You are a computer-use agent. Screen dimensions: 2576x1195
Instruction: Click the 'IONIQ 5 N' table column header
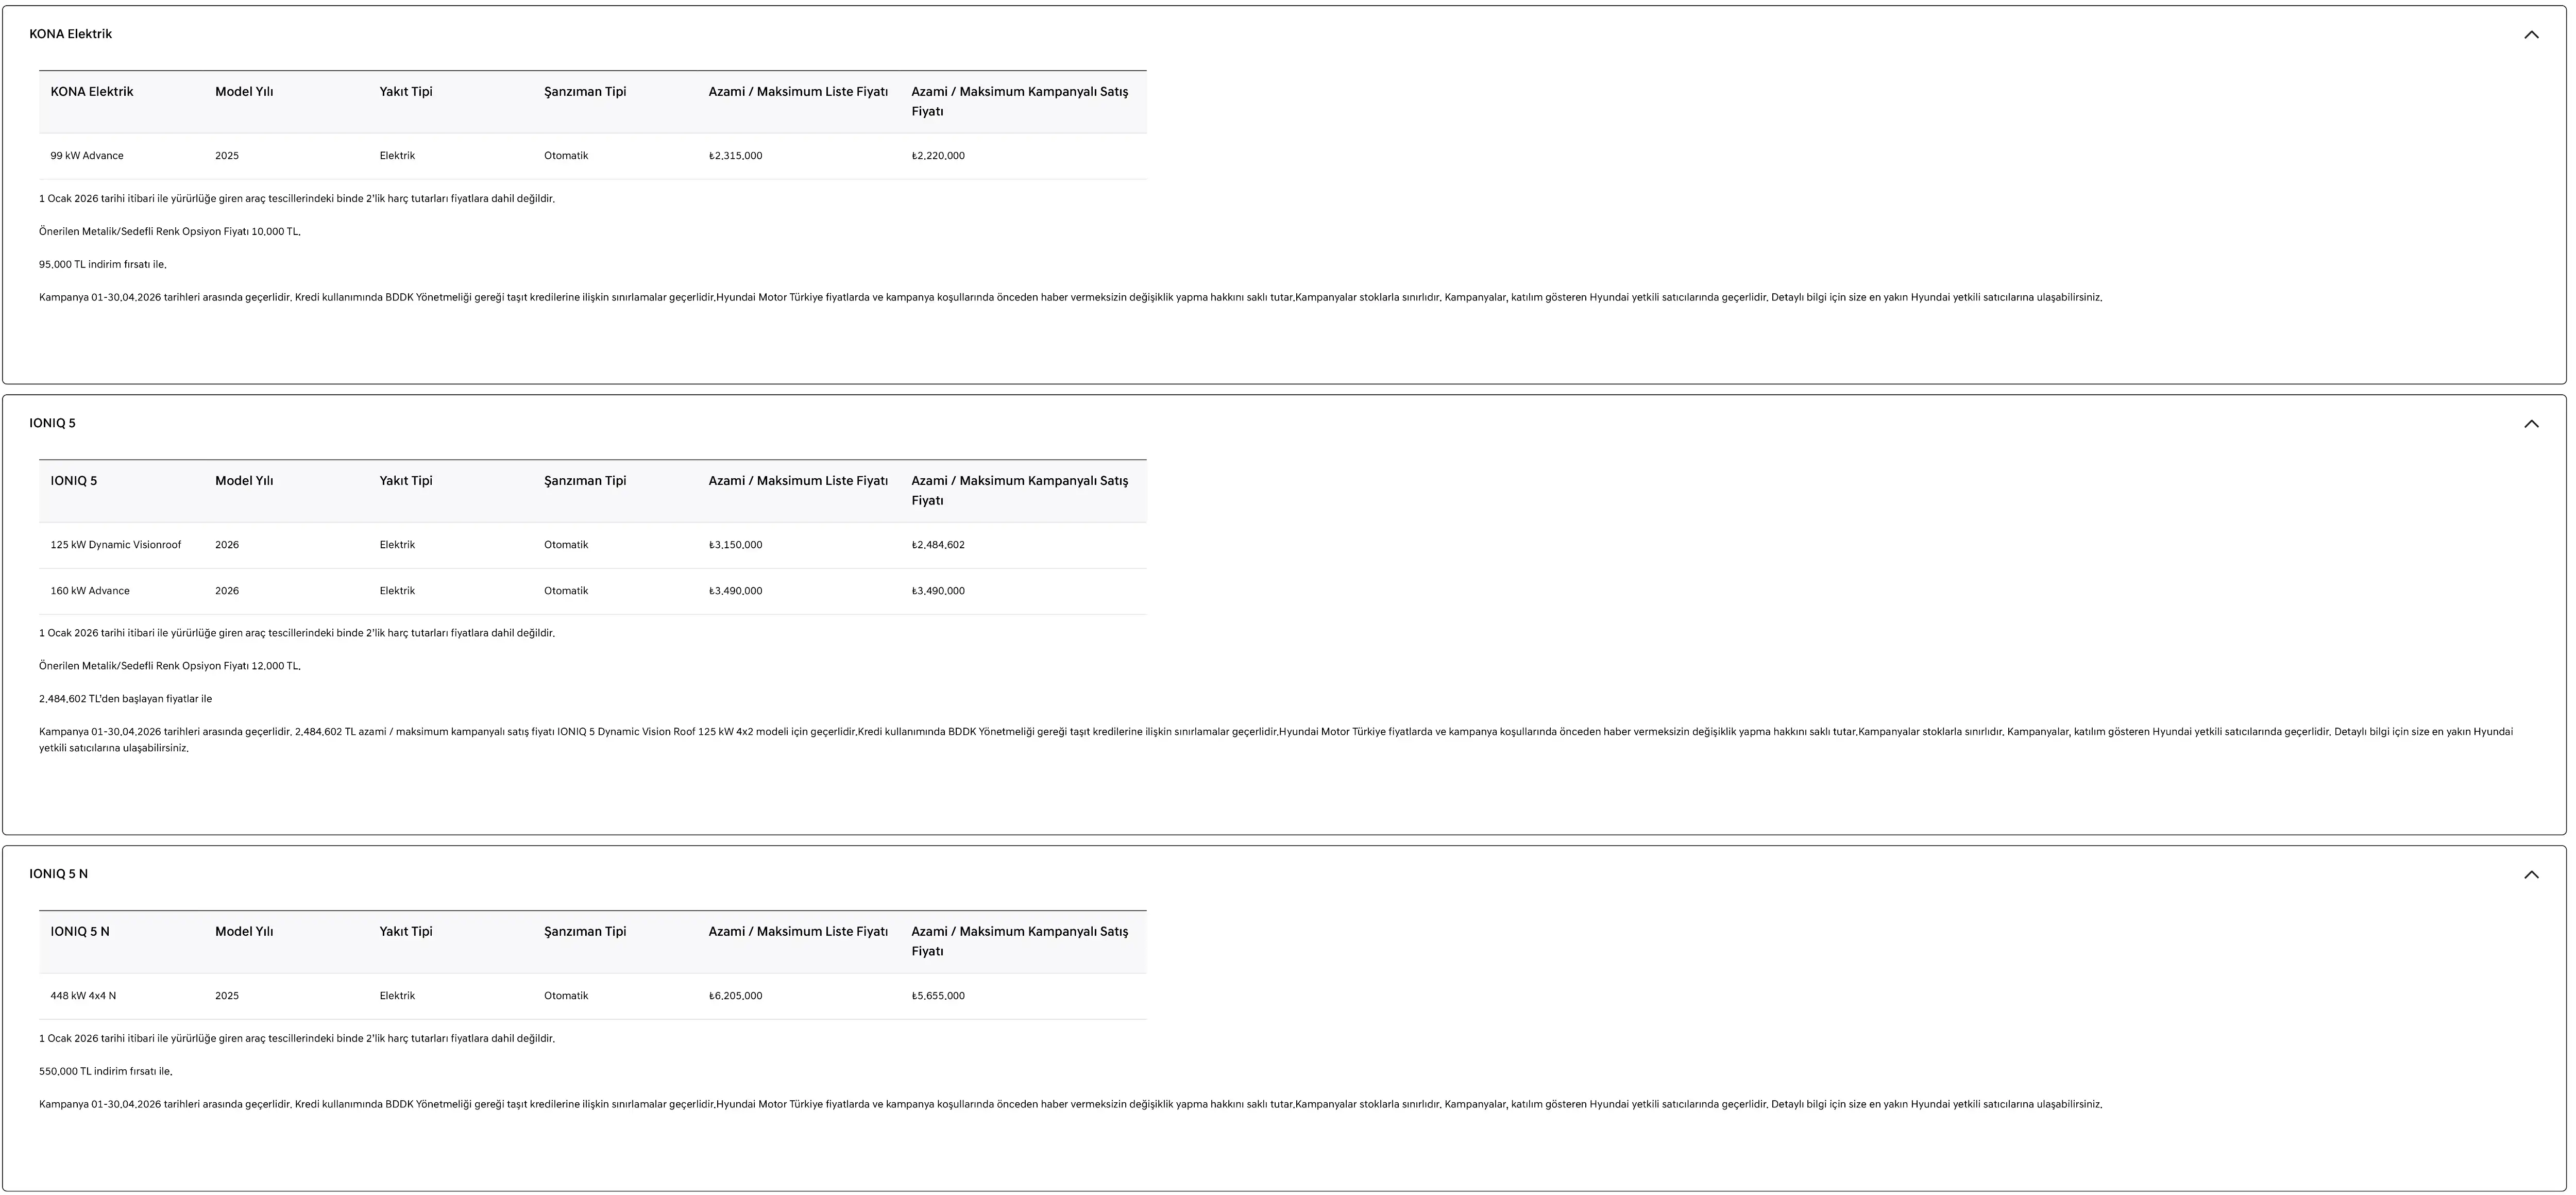pyautogui.click(x=80, y=932)
